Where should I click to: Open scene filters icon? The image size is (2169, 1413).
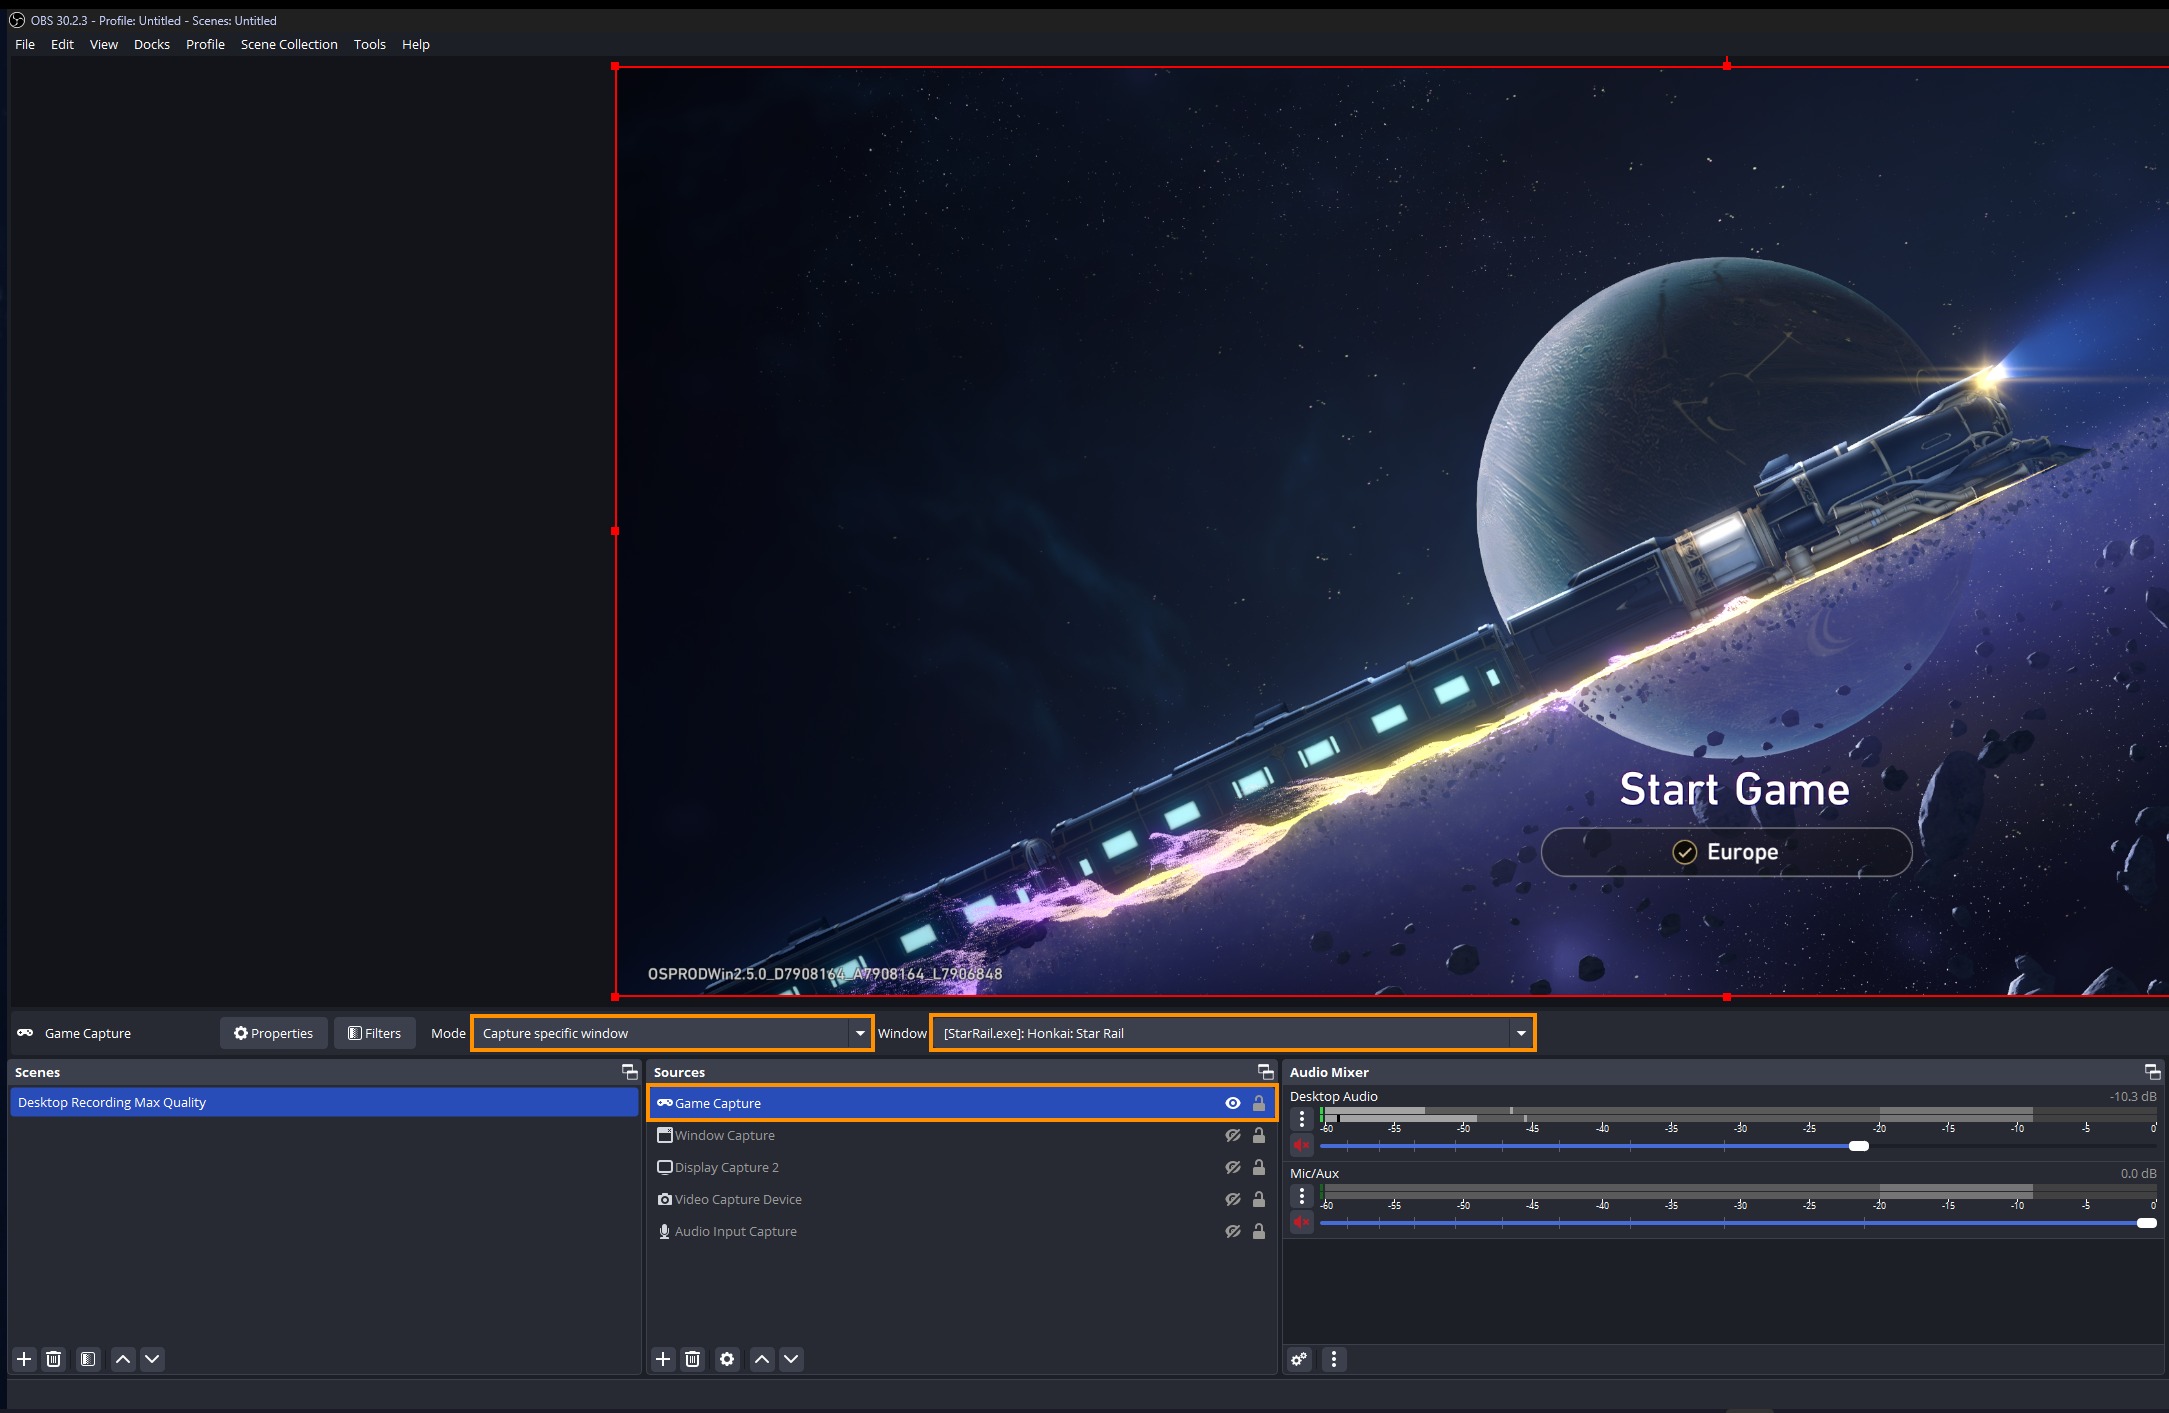click(88, 1359)
